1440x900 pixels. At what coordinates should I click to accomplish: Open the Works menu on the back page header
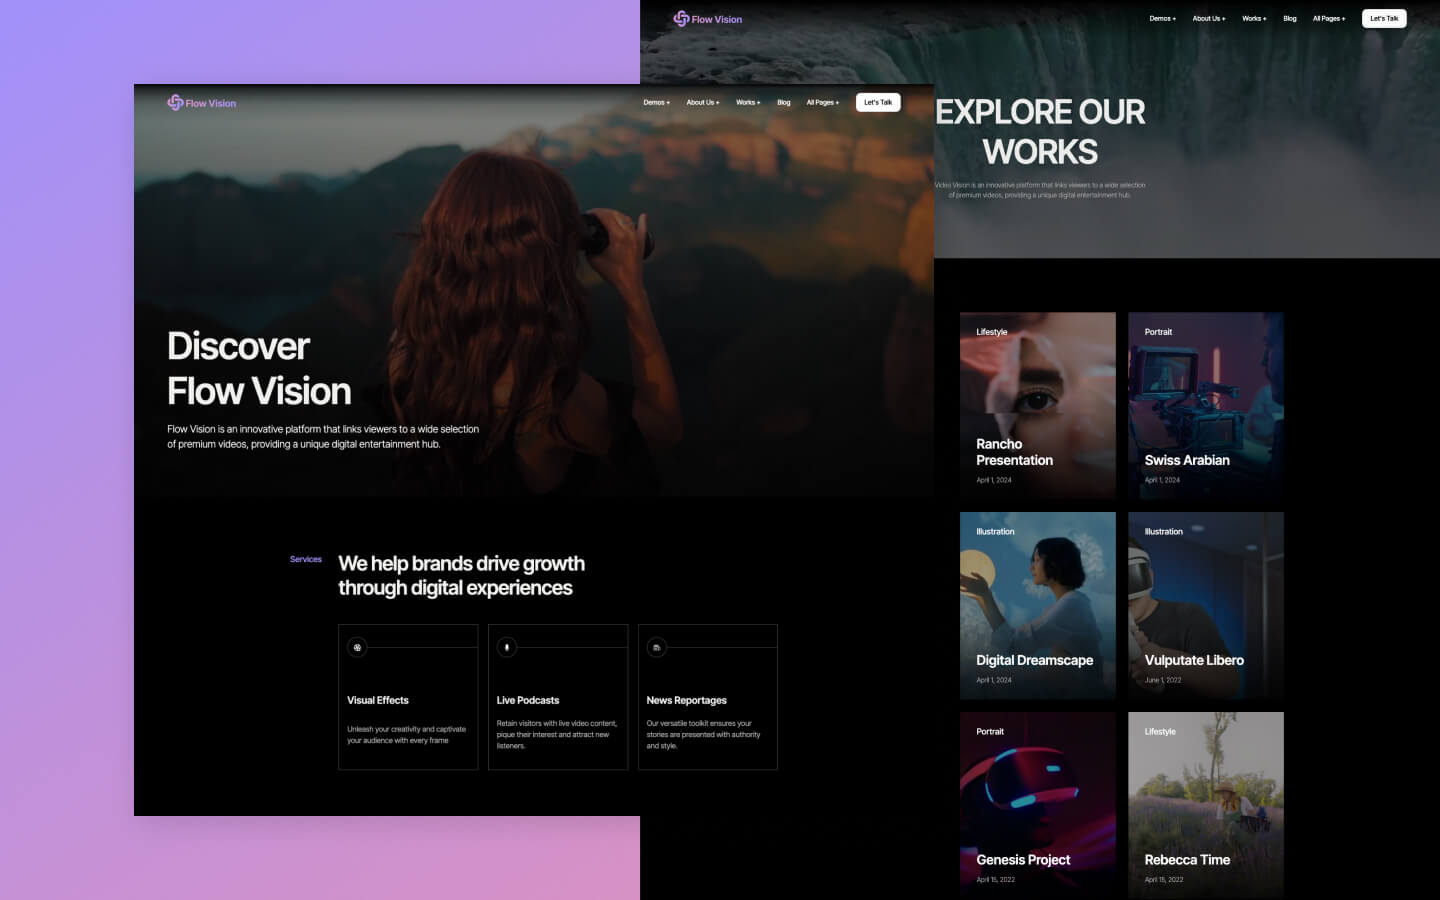pos(1252,18)
